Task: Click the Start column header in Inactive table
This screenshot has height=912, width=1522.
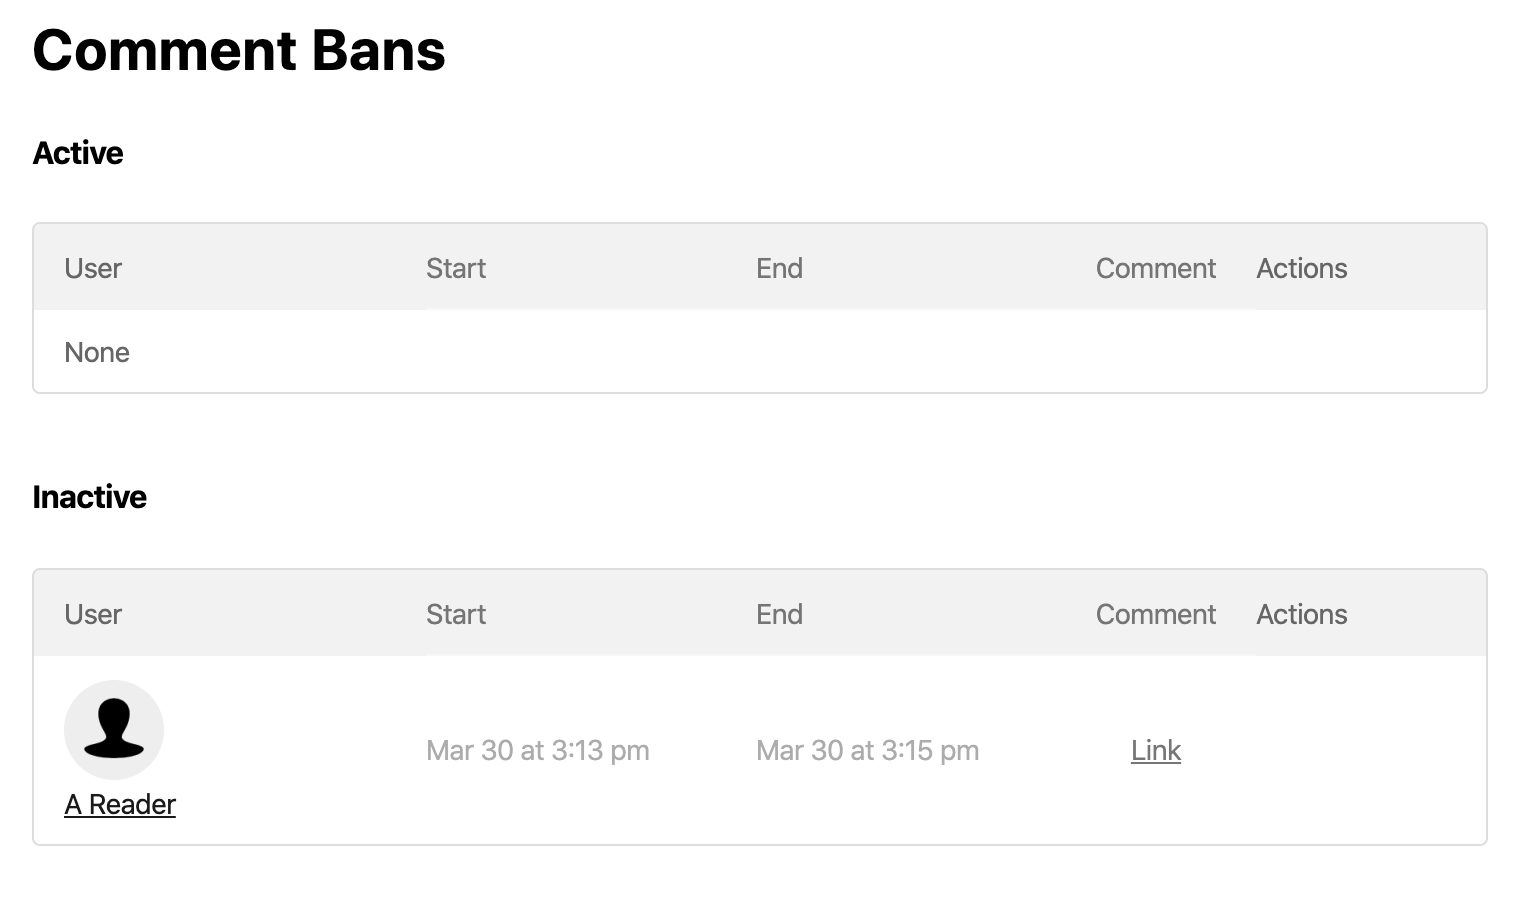Action: pyautogui.click(x=456, y=614)
